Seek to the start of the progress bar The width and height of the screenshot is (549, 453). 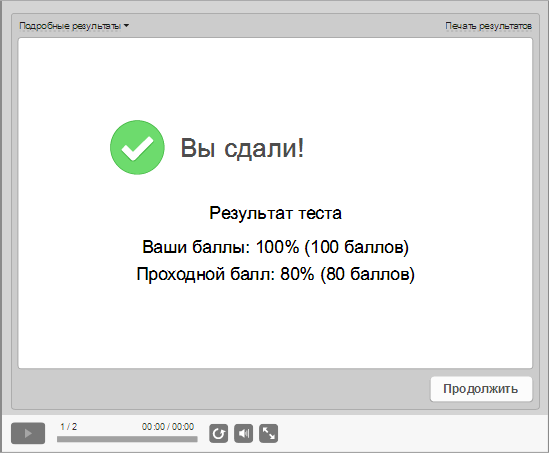(58, 439)
